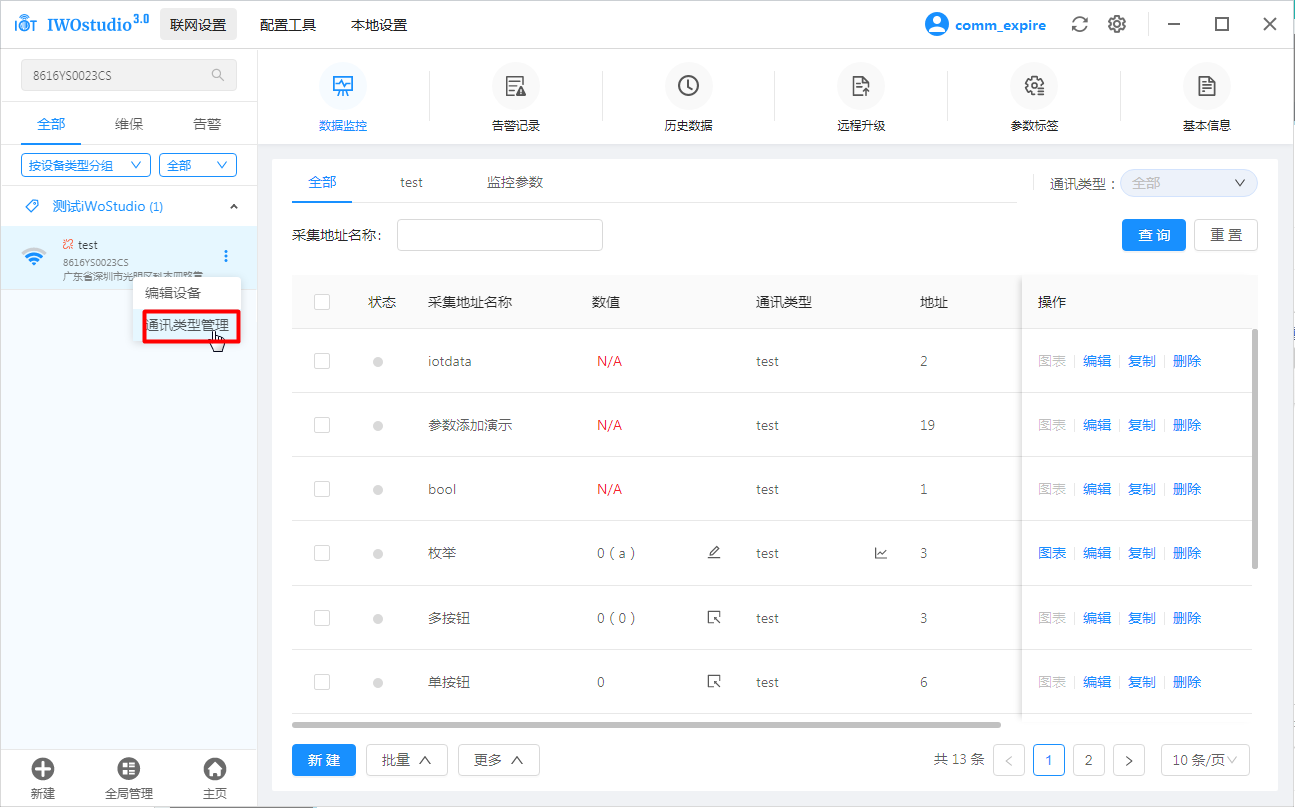The height and width of the screenshot is (808, 1295).
Task: Select 通讯类型管理 in context menu
Action: (187, 325)
